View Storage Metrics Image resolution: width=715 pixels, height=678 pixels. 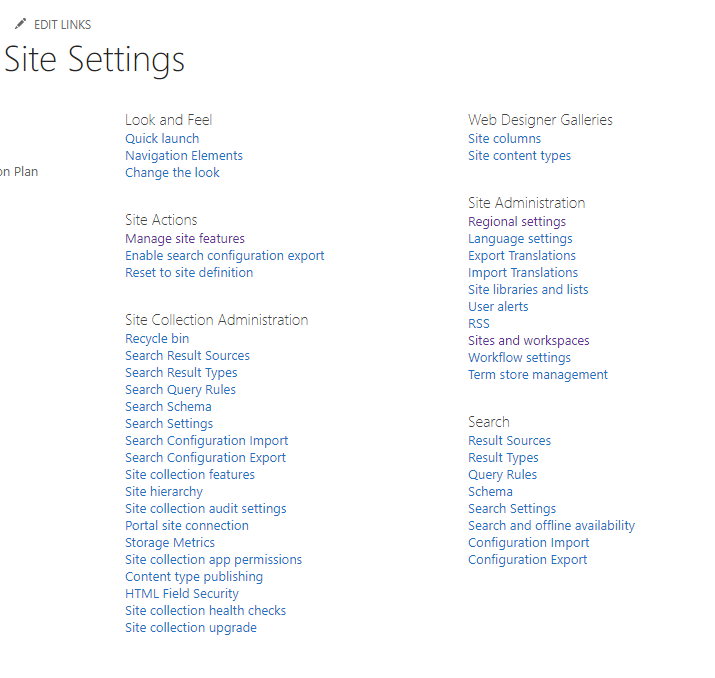click(x=170, y=543)
